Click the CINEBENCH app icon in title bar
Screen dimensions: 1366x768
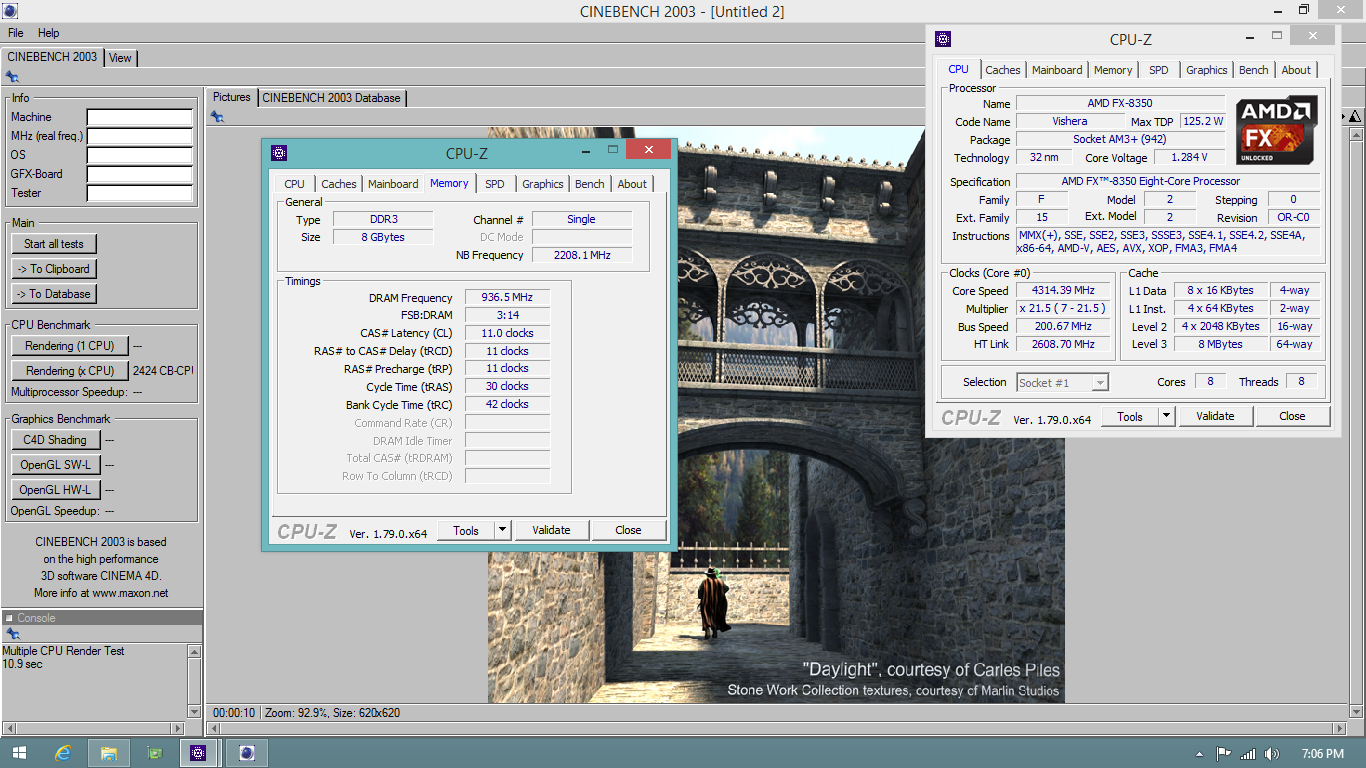[10, 11]
